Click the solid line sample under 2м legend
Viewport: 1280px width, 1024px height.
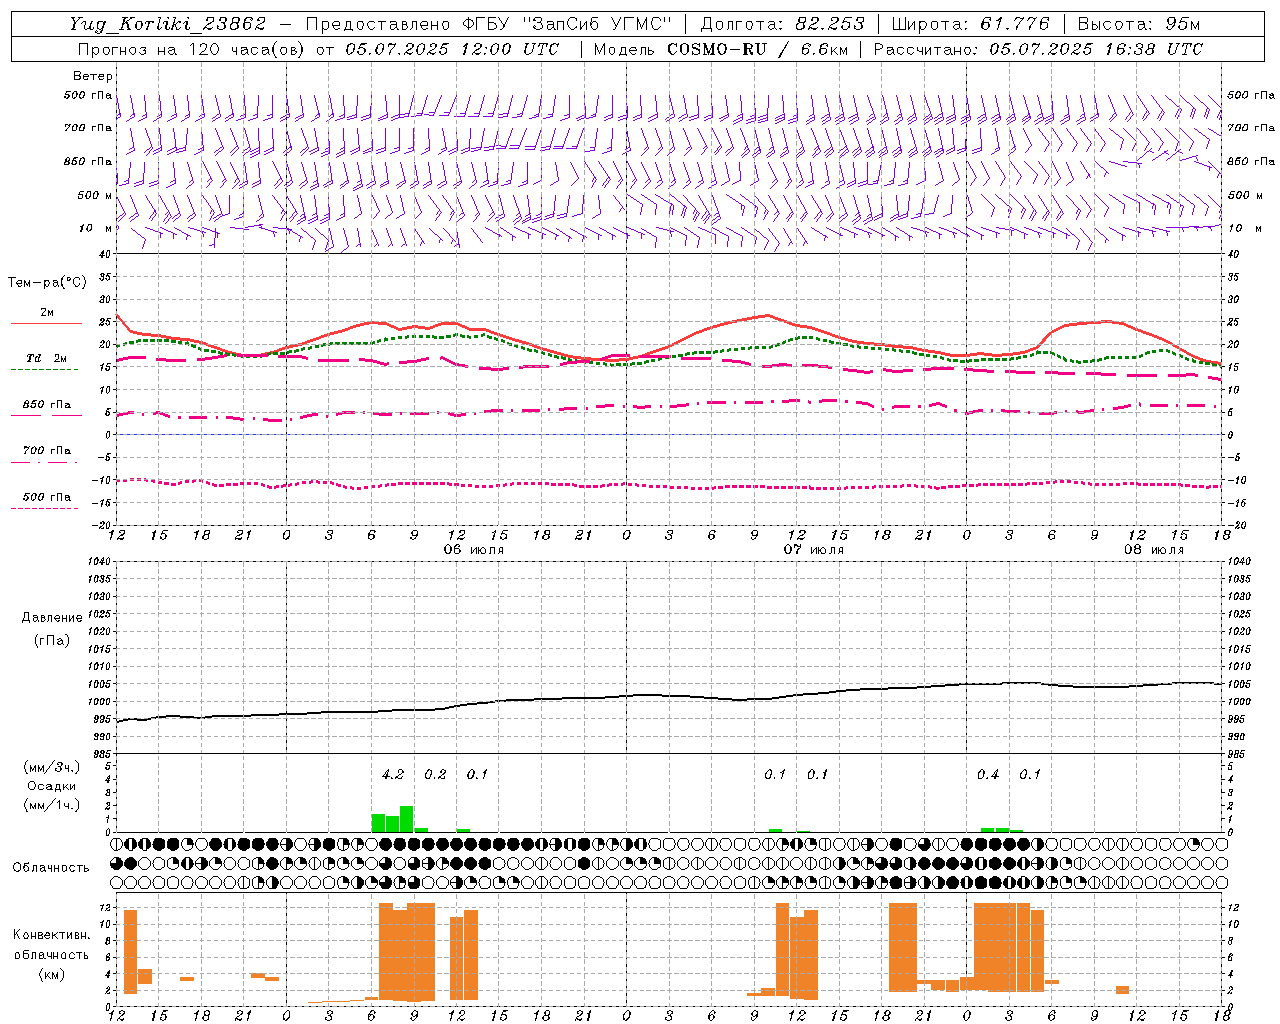[46, 323]
